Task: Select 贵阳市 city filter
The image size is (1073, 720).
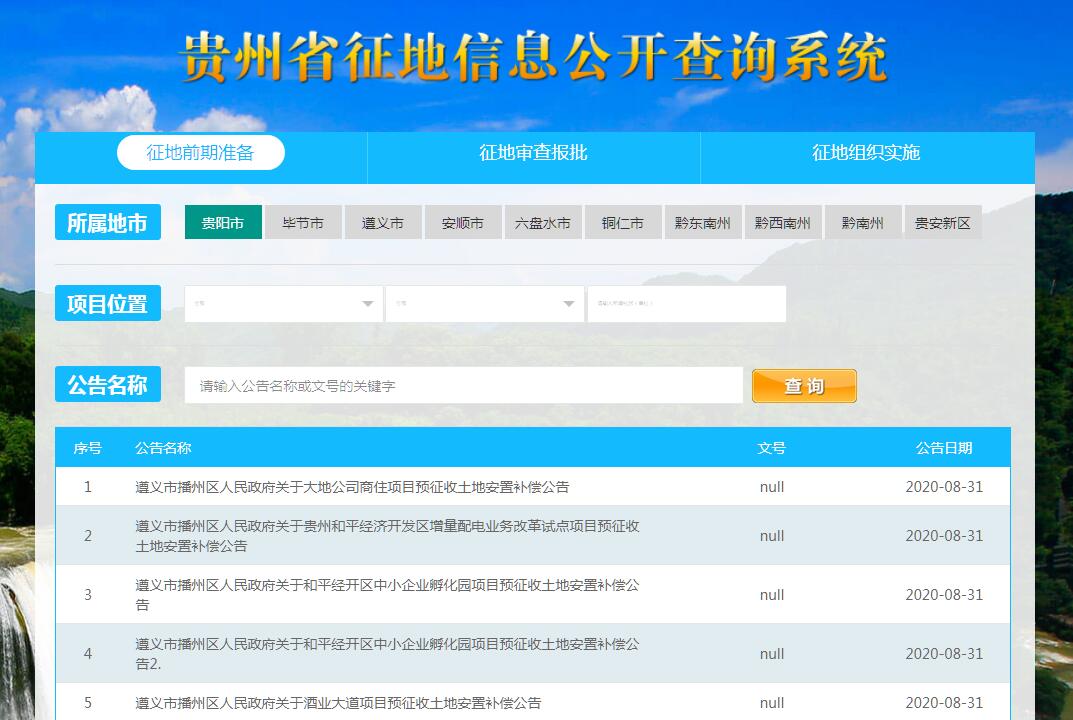Action: coord(223,222)
